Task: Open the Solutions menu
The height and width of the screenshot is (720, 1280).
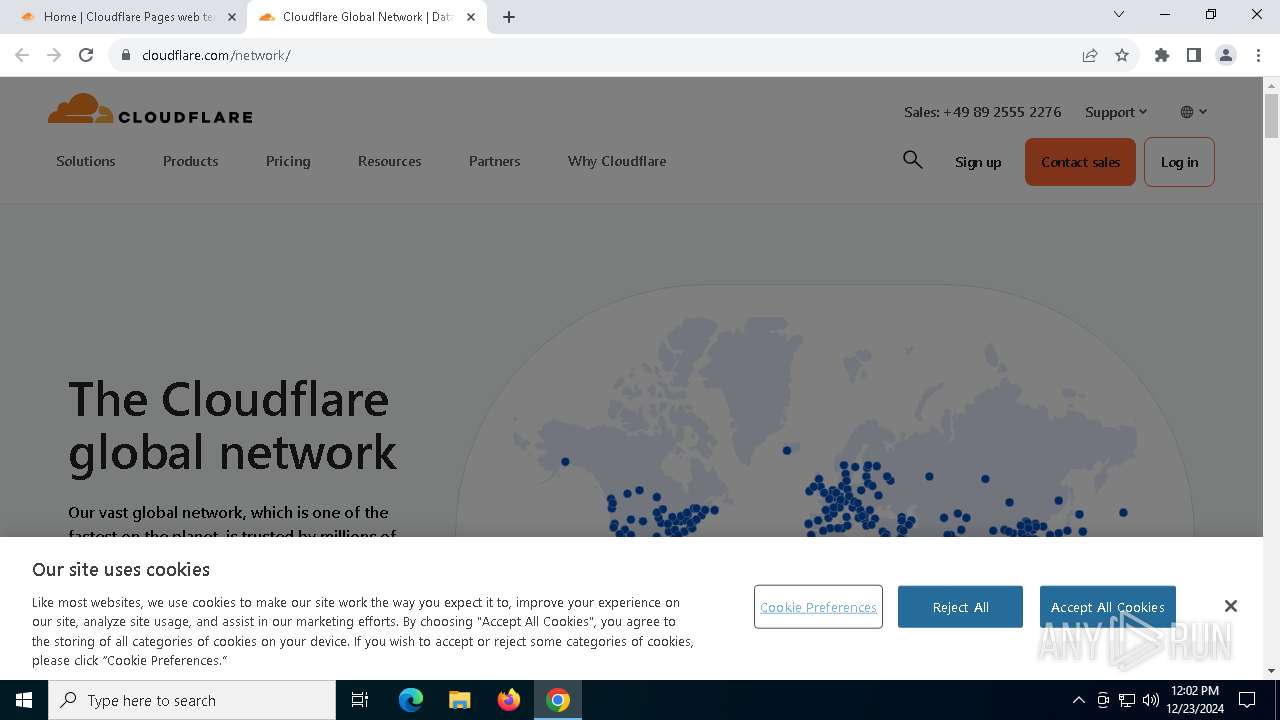Action: point(86,161)
